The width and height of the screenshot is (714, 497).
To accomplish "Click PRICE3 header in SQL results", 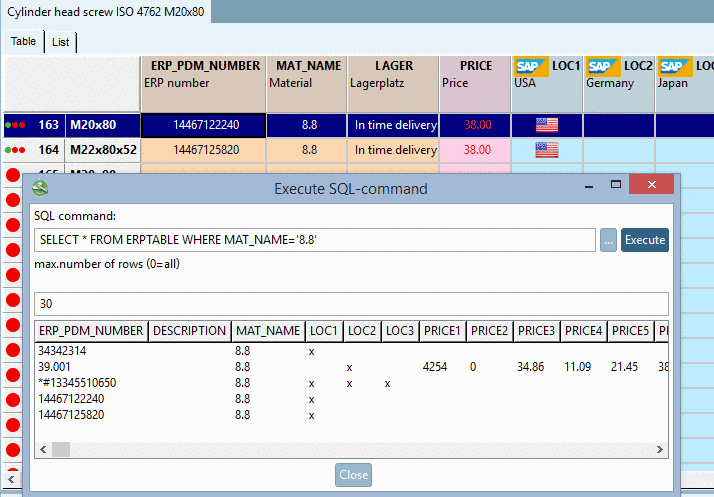I will pos(536,331).
